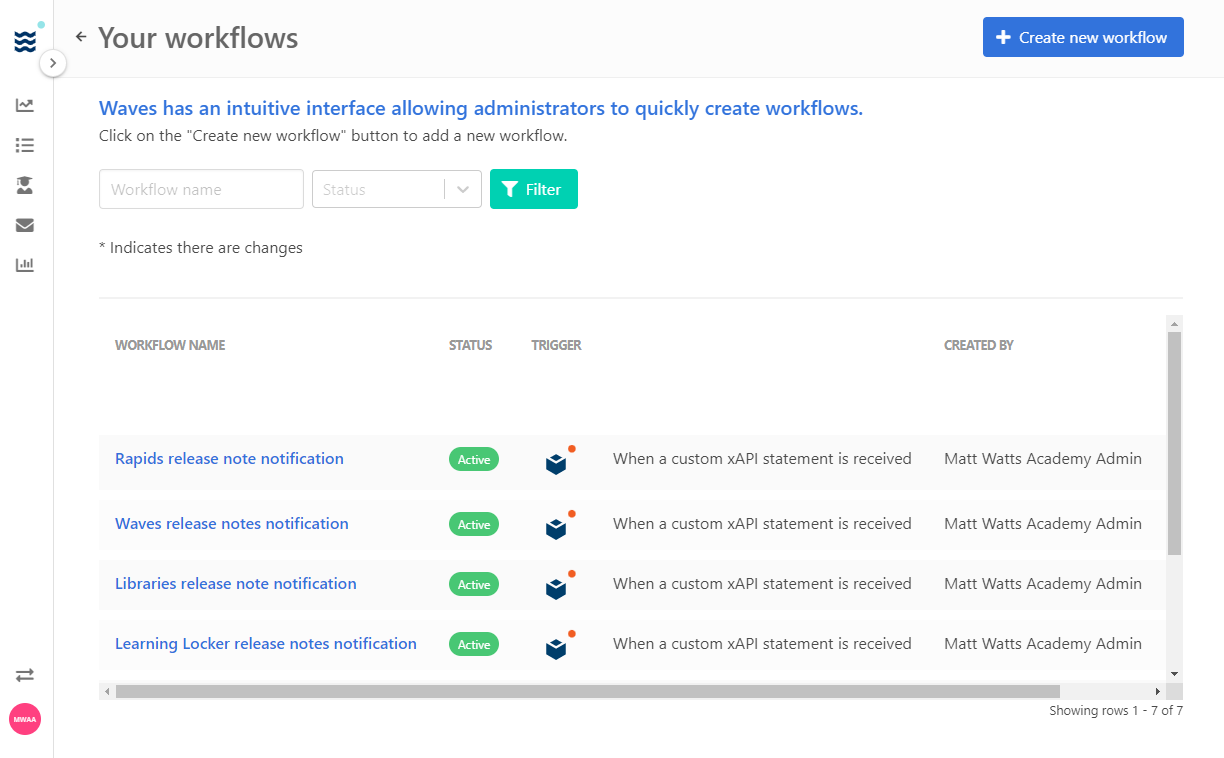The width and height of the screenshot is (1224, 758).
Task: Open the Status dropdown
Action: pyautogui.click(x=397, y=189)
